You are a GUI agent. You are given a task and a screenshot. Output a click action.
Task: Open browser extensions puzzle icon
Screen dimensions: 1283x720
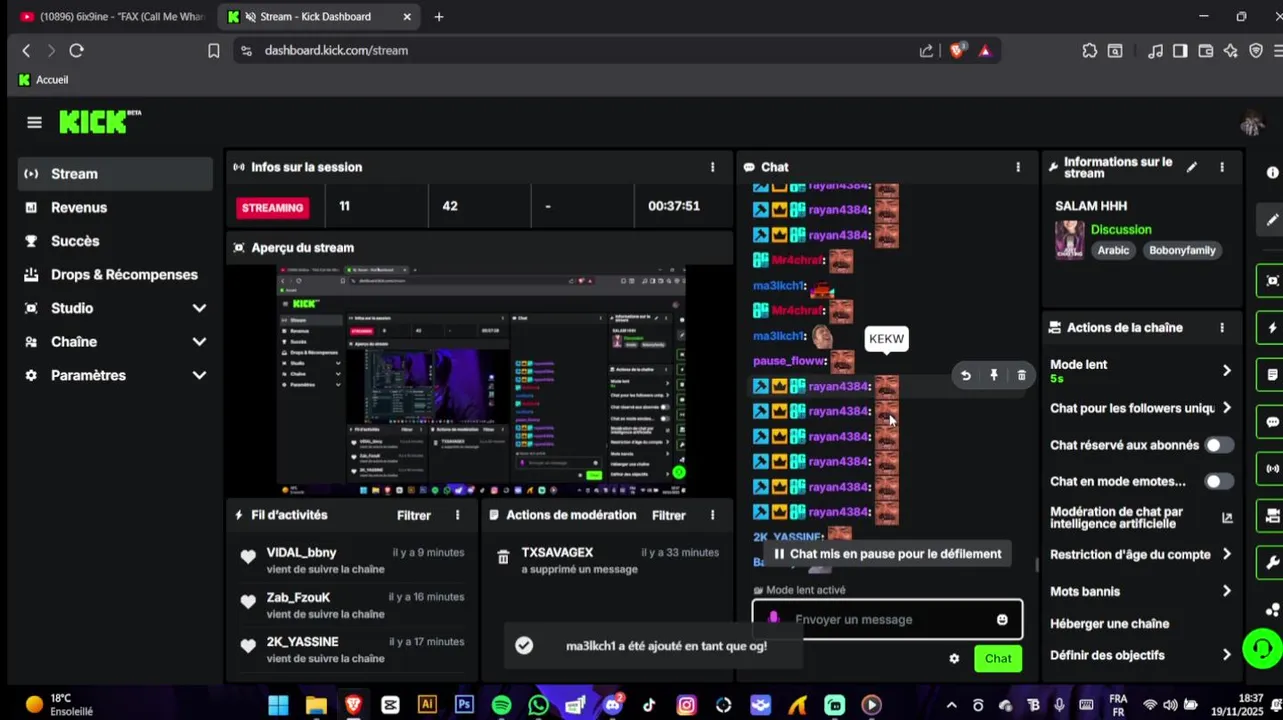point(1089,50)
